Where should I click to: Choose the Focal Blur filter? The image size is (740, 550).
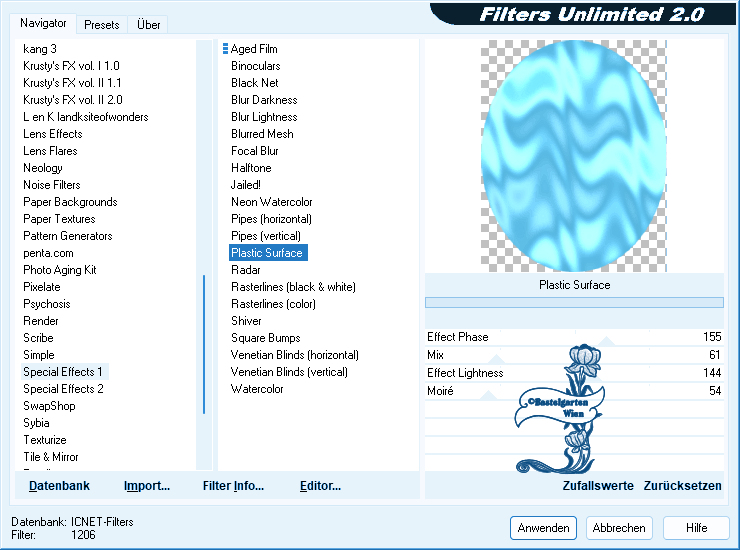255,151
